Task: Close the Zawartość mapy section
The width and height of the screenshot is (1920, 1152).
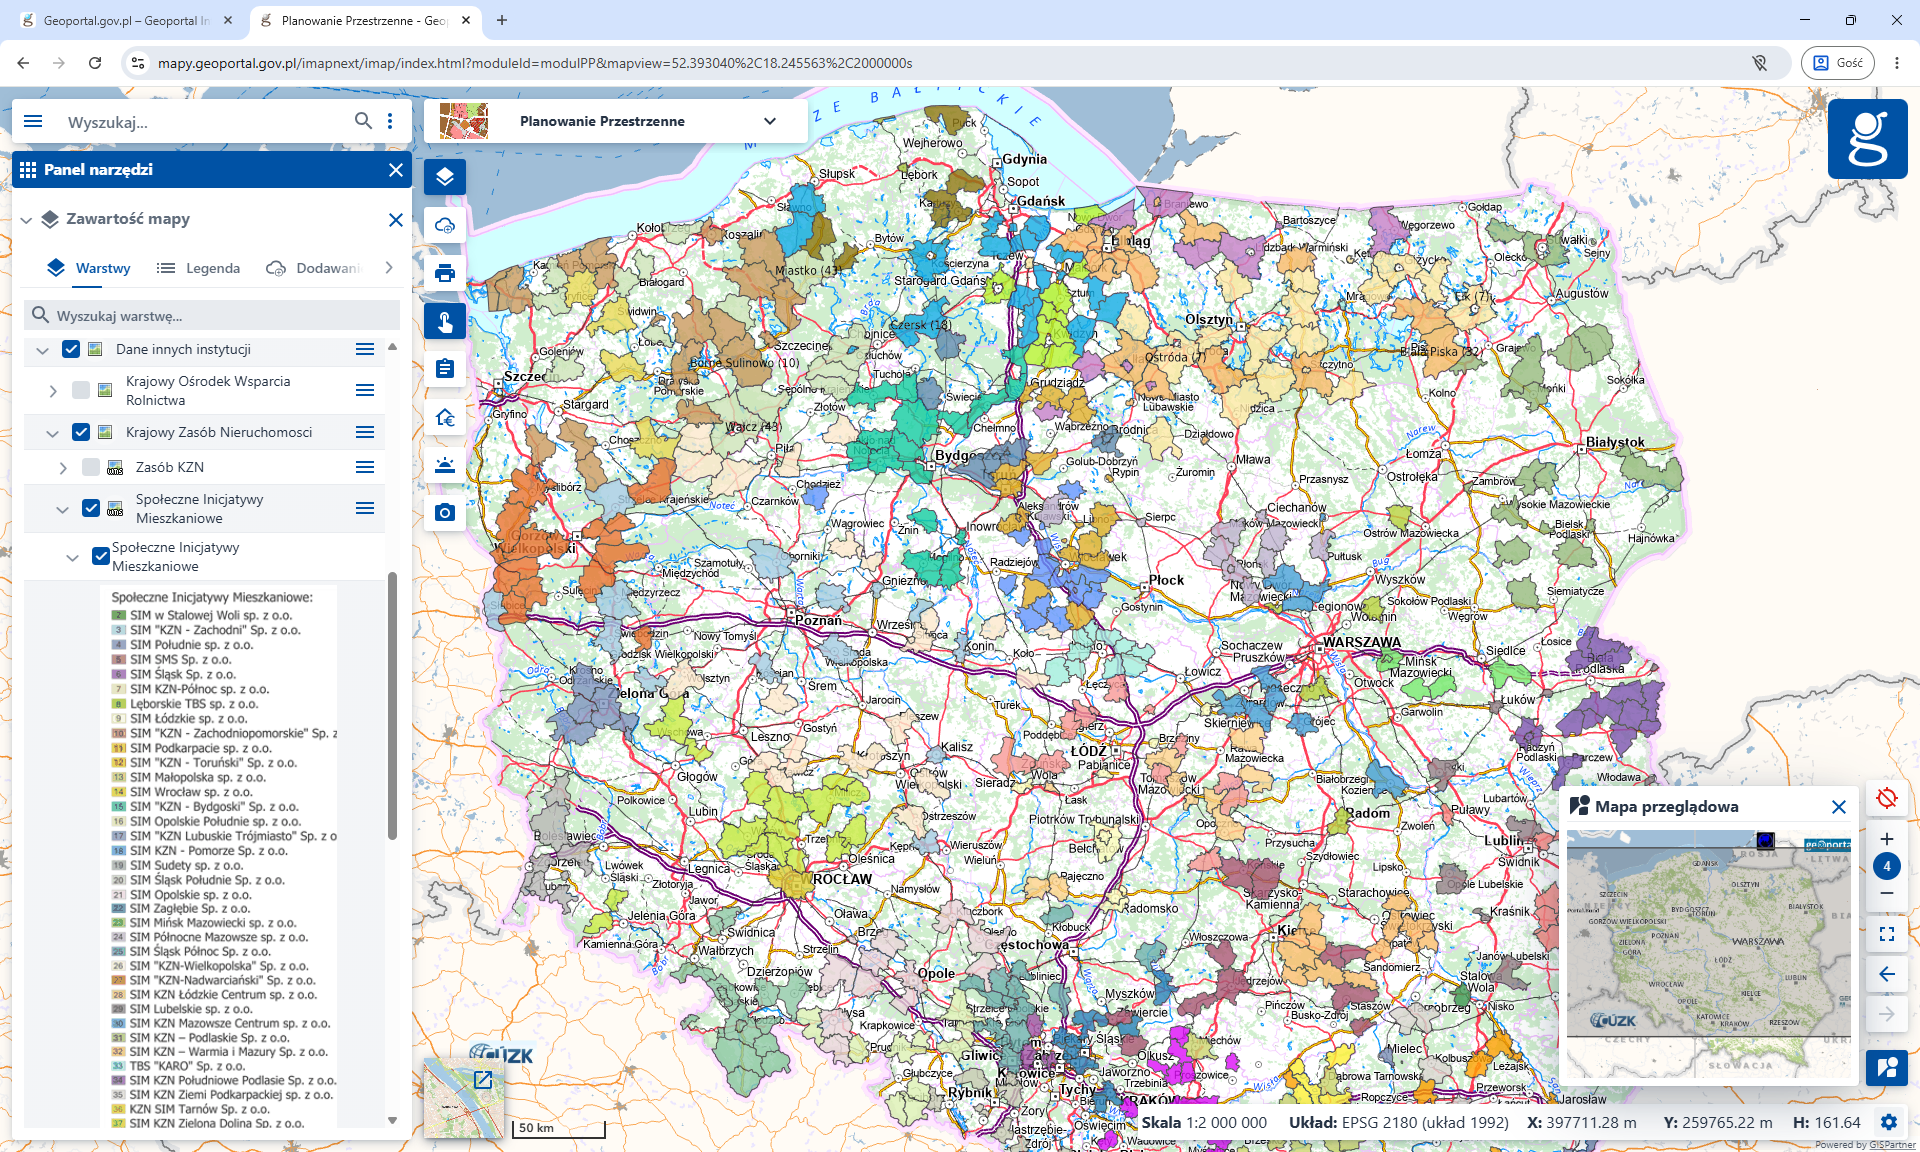Action: [396, 219]
